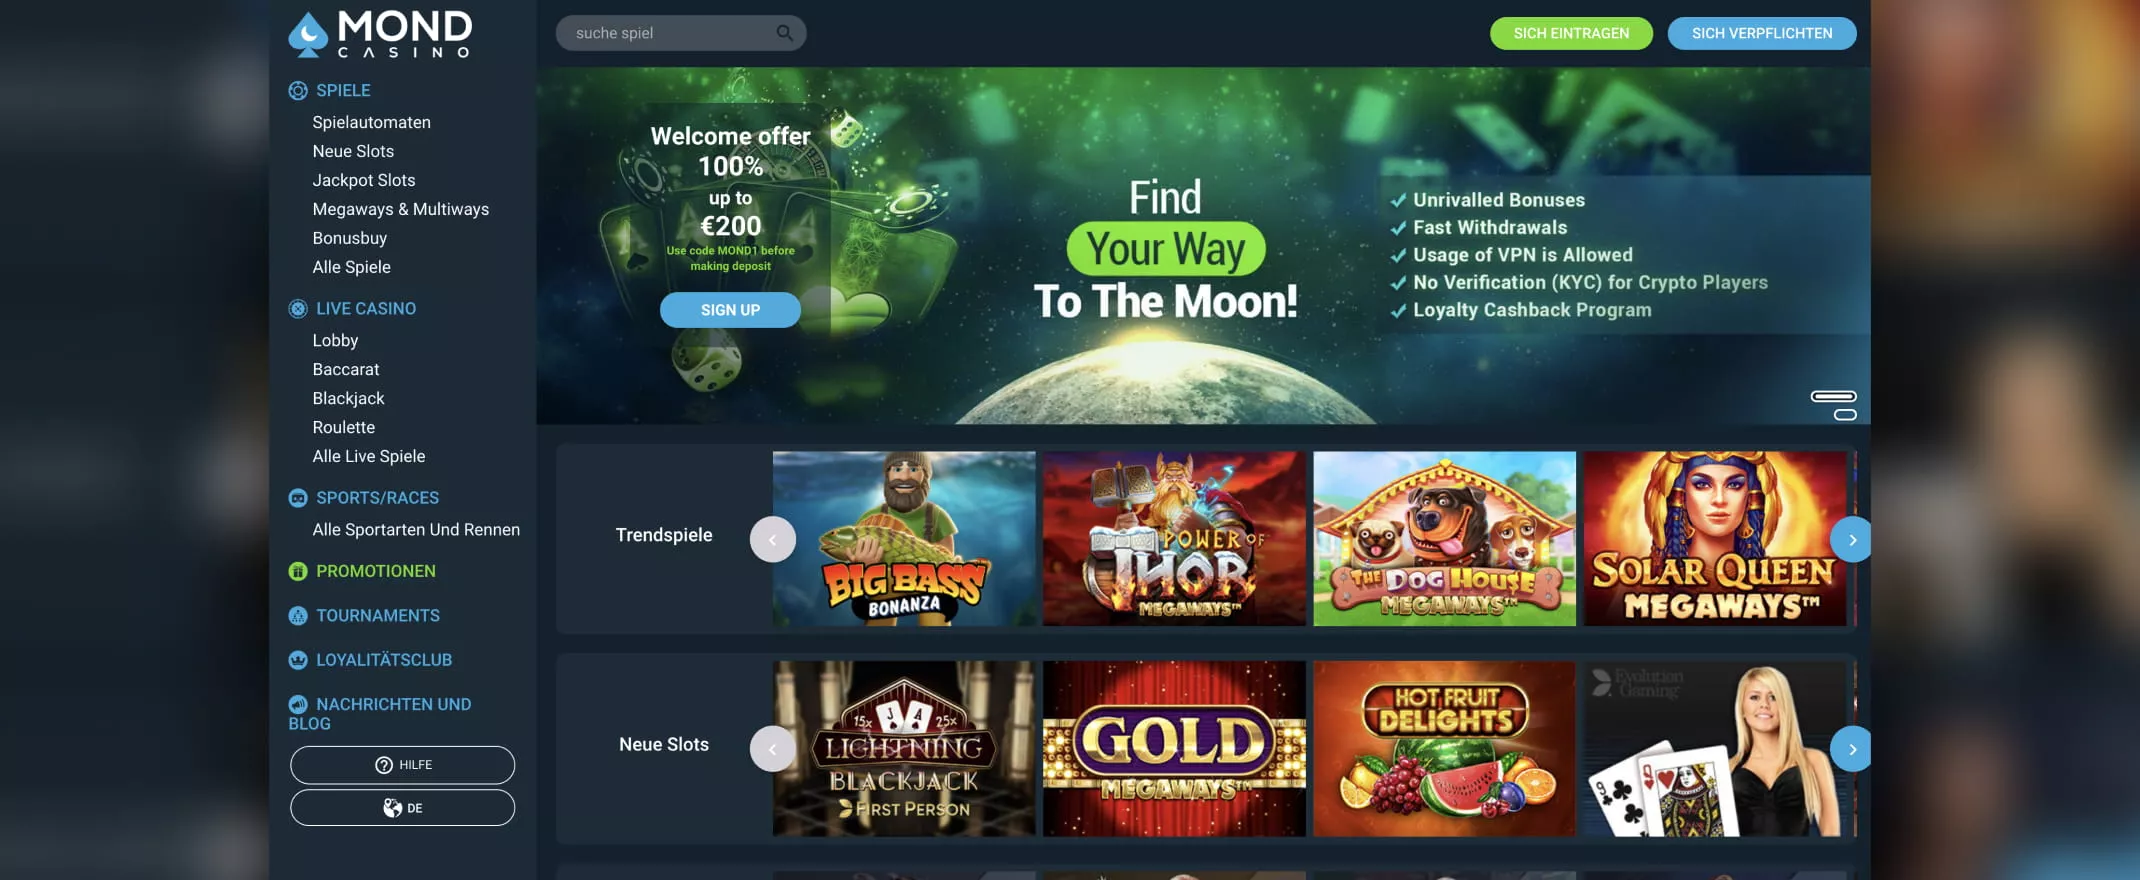This screenshot has width=2140, height=880.
Task: Open the Loyalitätsclub crown icon
Action: click(298, 660)
